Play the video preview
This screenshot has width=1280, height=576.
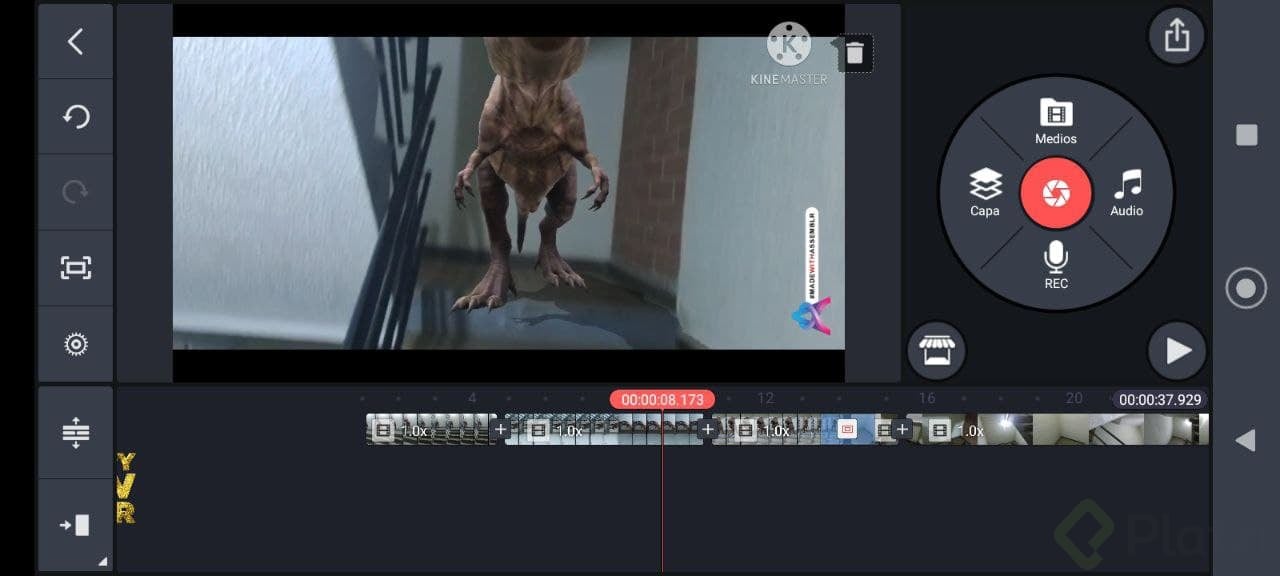(1177, 351)
